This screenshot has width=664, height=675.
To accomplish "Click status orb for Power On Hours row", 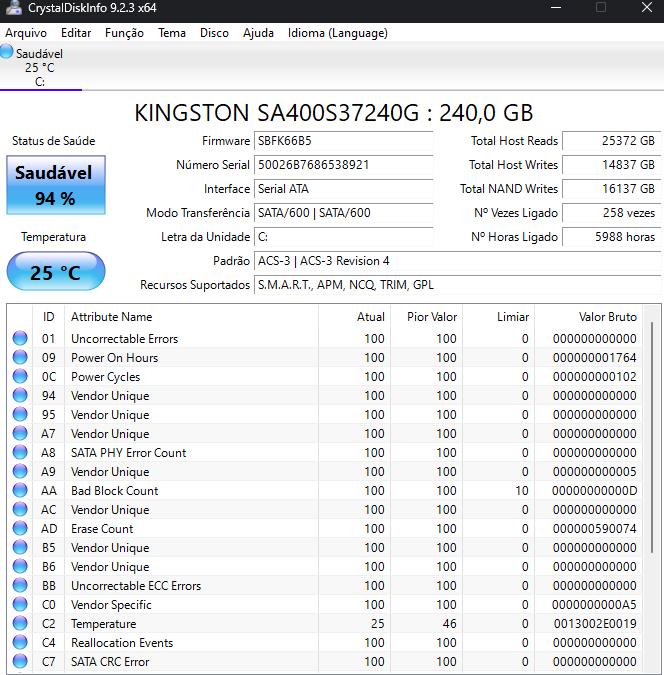I will pyautogui.click(x=20, y=357).
